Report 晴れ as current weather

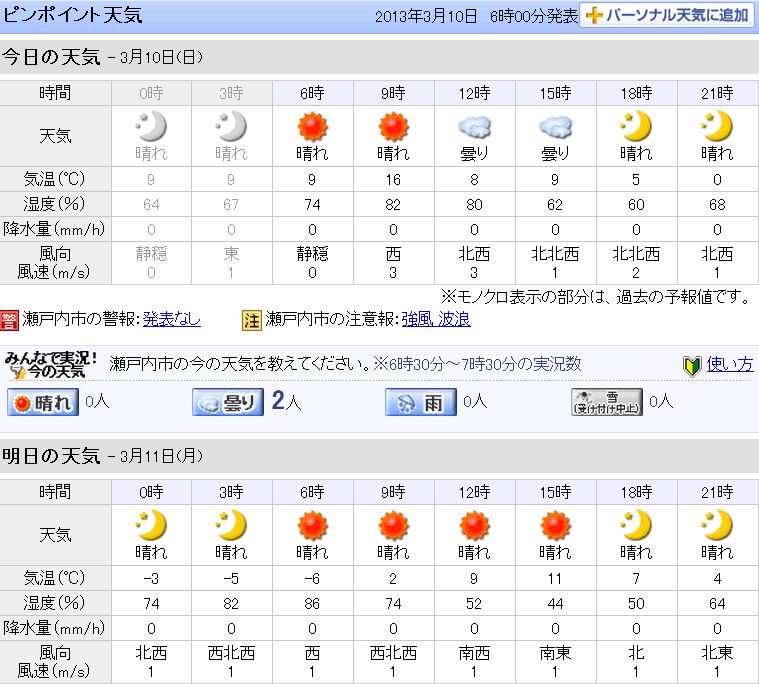click(x=43, y=402)
